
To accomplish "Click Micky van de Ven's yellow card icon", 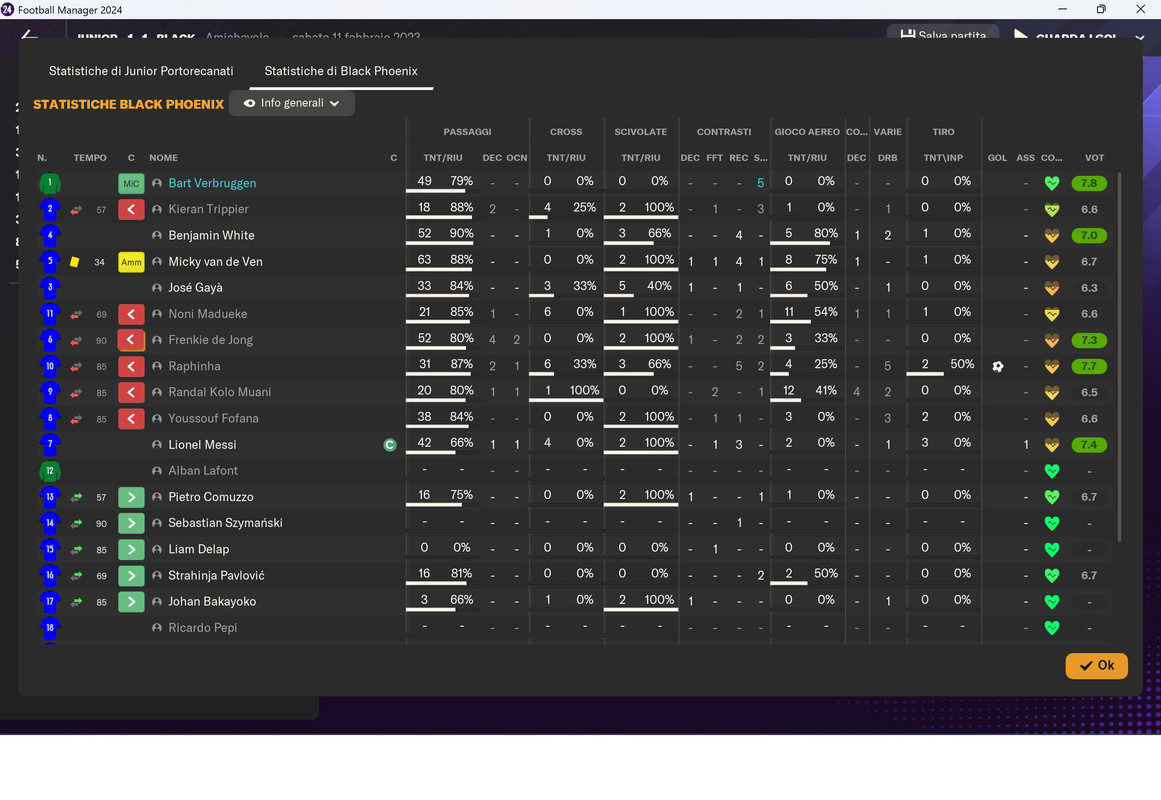I will [x=75, y=261].
